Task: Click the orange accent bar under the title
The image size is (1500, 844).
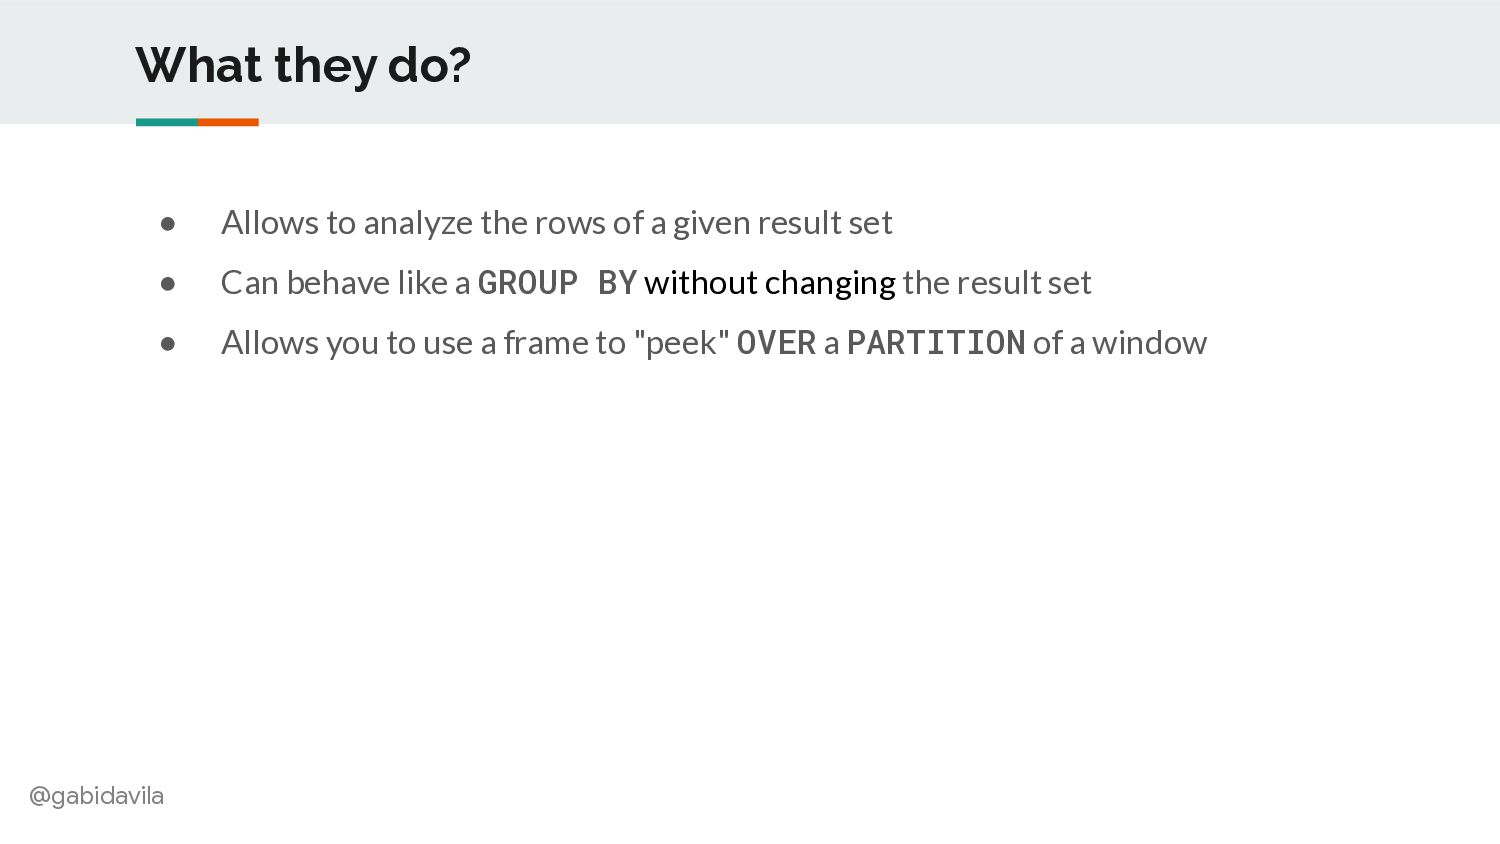Action: tap(228, 122)
